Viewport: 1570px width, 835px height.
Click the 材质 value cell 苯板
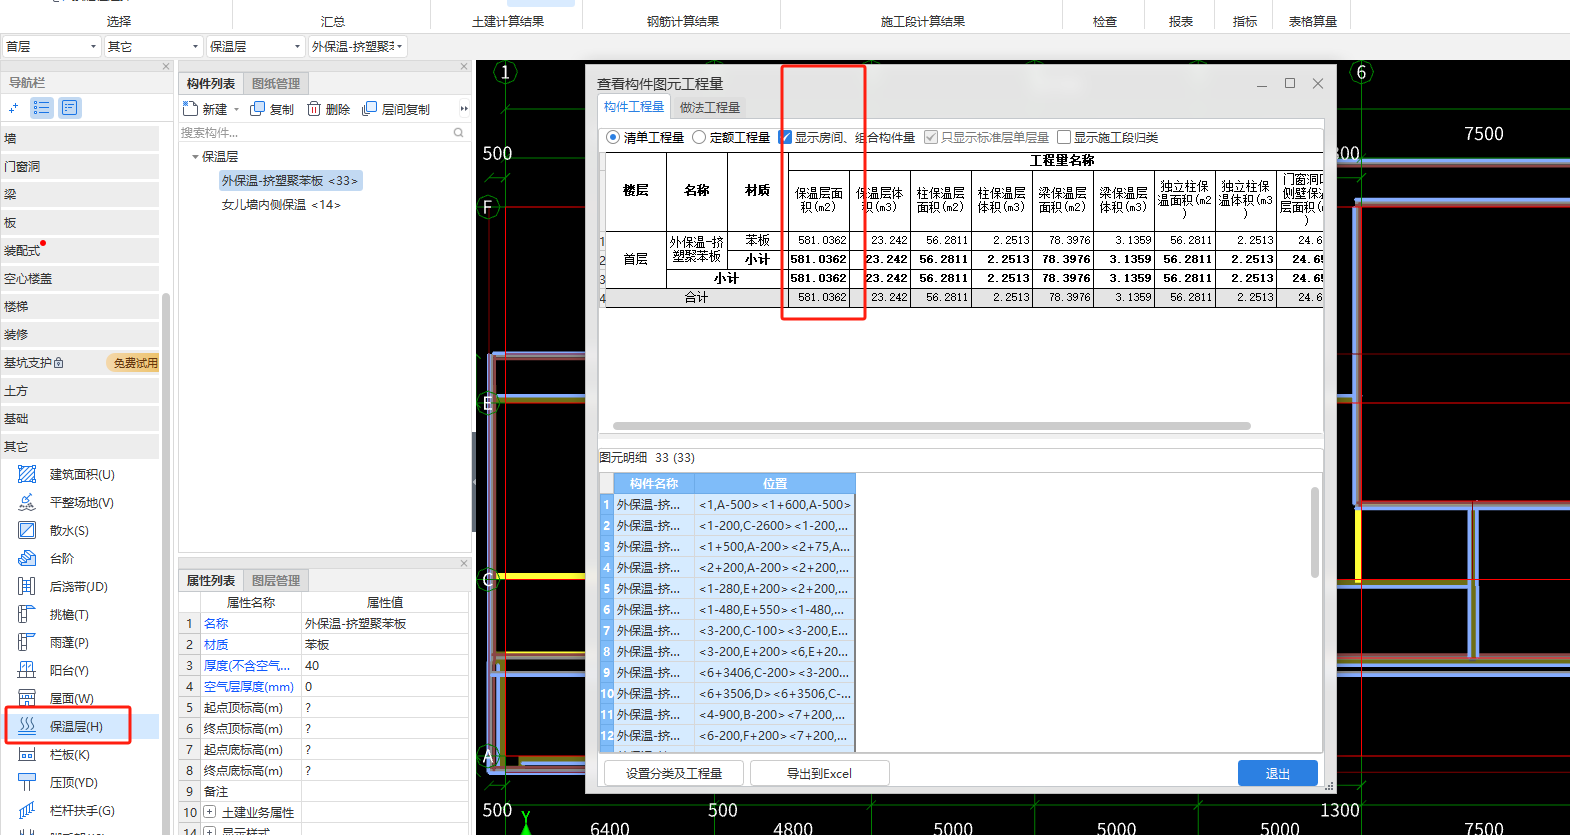tap(385, 644)
